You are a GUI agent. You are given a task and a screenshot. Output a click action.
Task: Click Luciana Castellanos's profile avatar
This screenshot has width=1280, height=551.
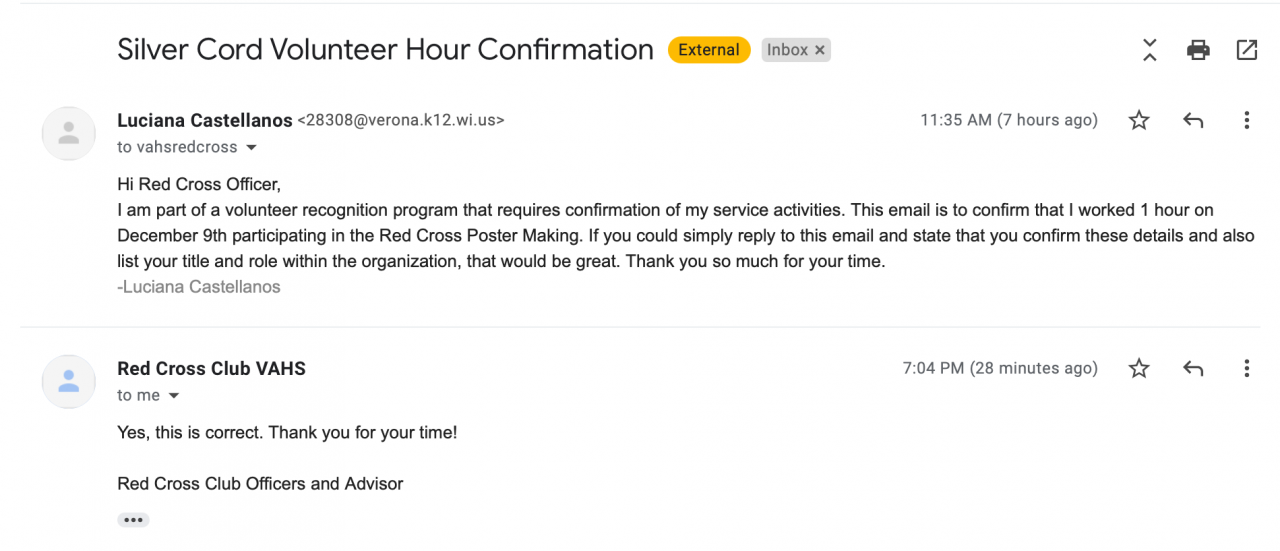pos(69,133)
